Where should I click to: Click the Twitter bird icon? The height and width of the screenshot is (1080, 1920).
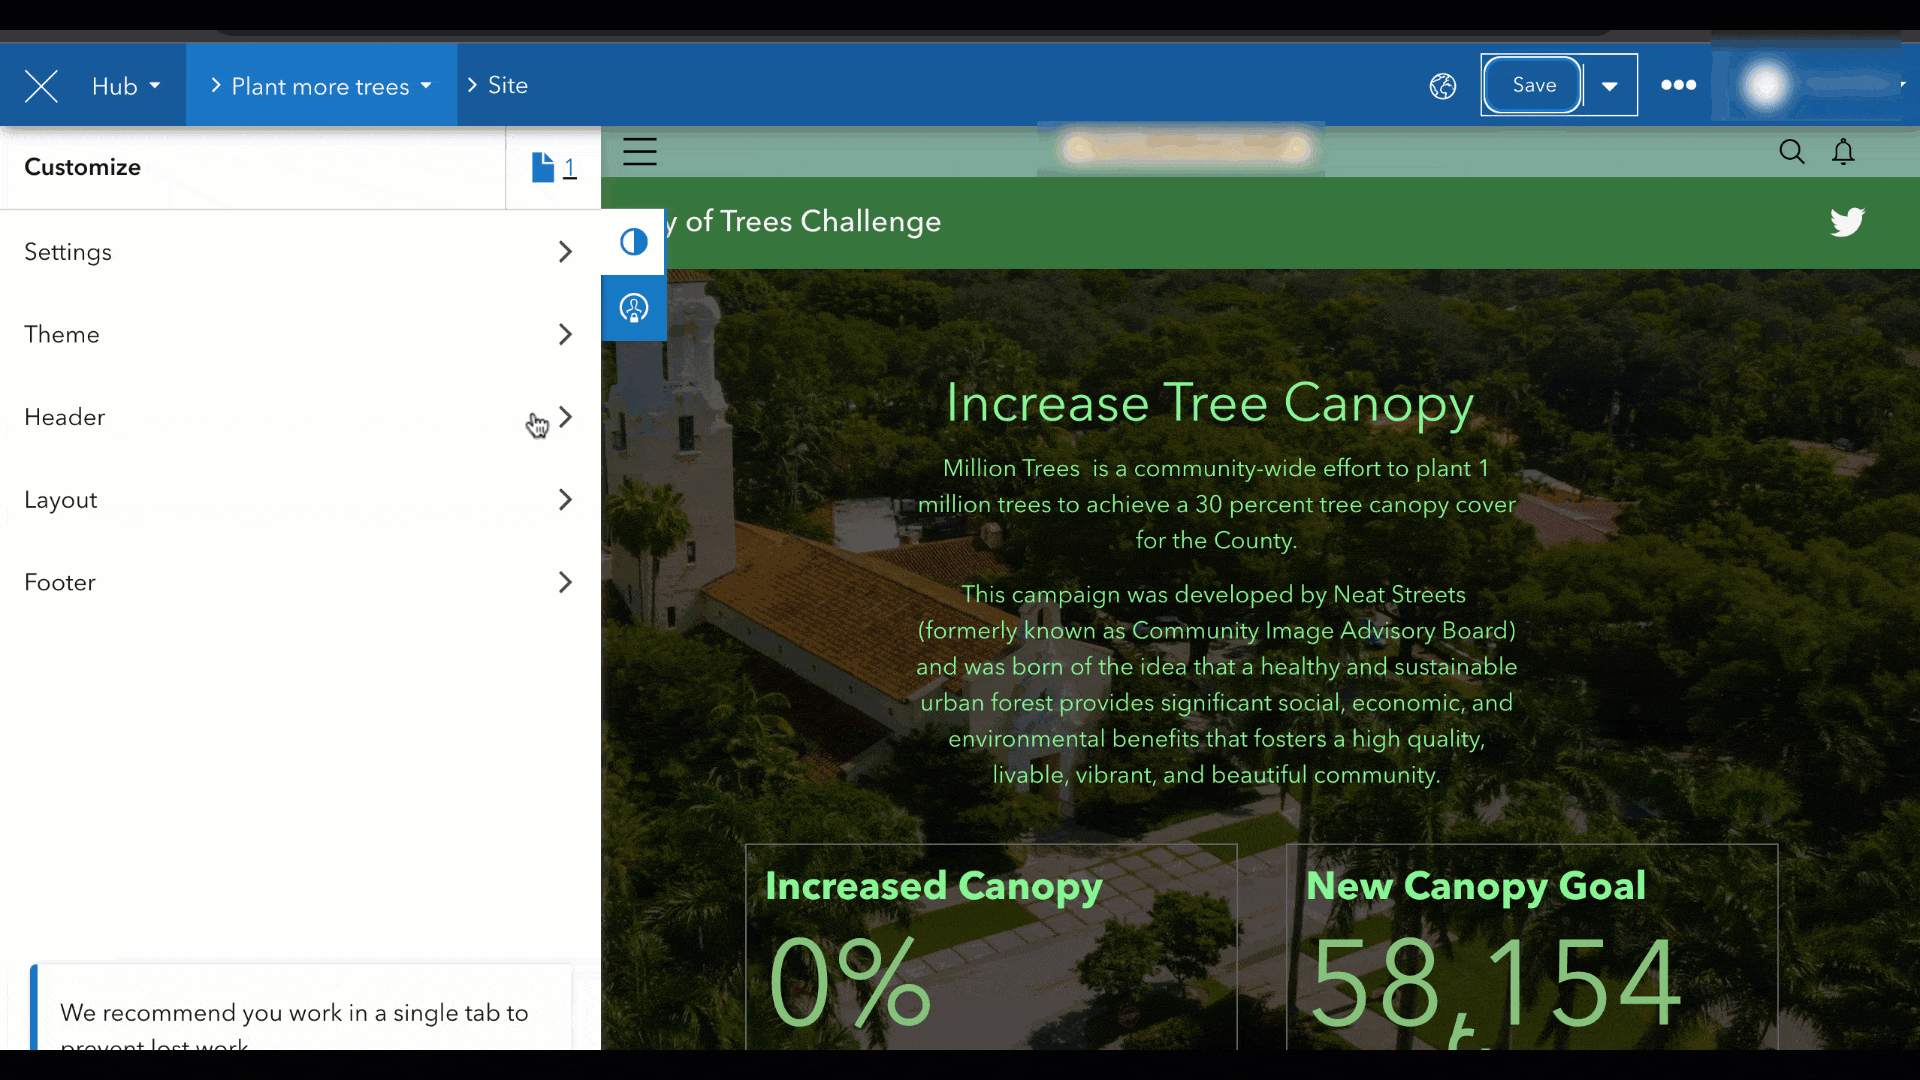coord(1847,221)
